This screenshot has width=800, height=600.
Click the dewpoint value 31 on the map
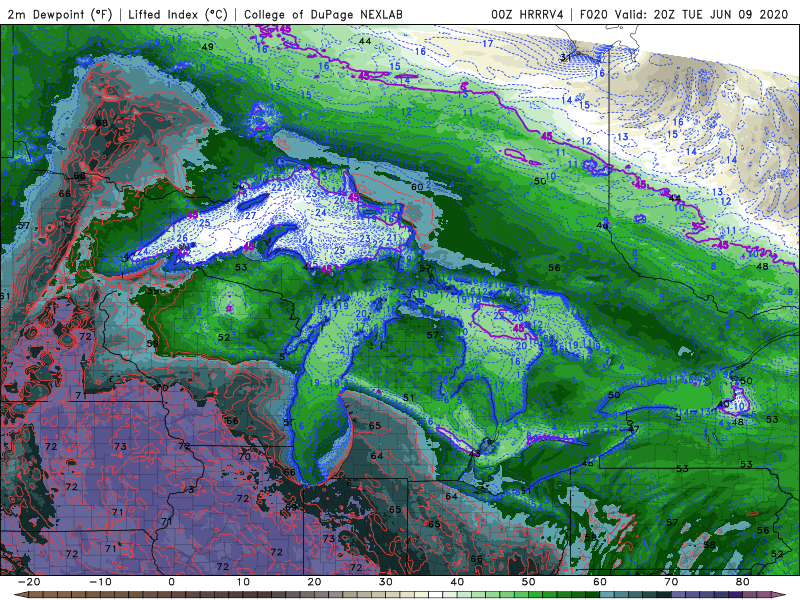click(566, 57)
